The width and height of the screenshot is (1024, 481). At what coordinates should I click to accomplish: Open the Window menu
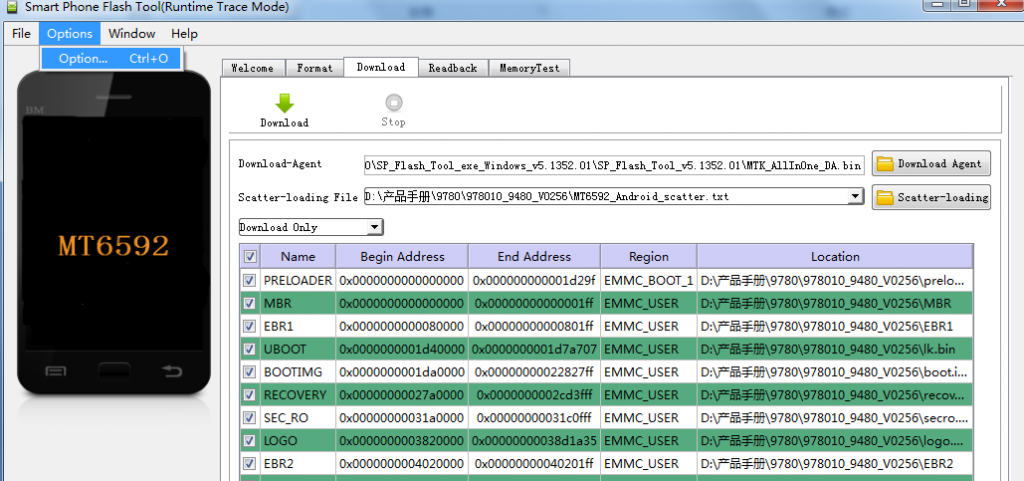tap(132, 33)
